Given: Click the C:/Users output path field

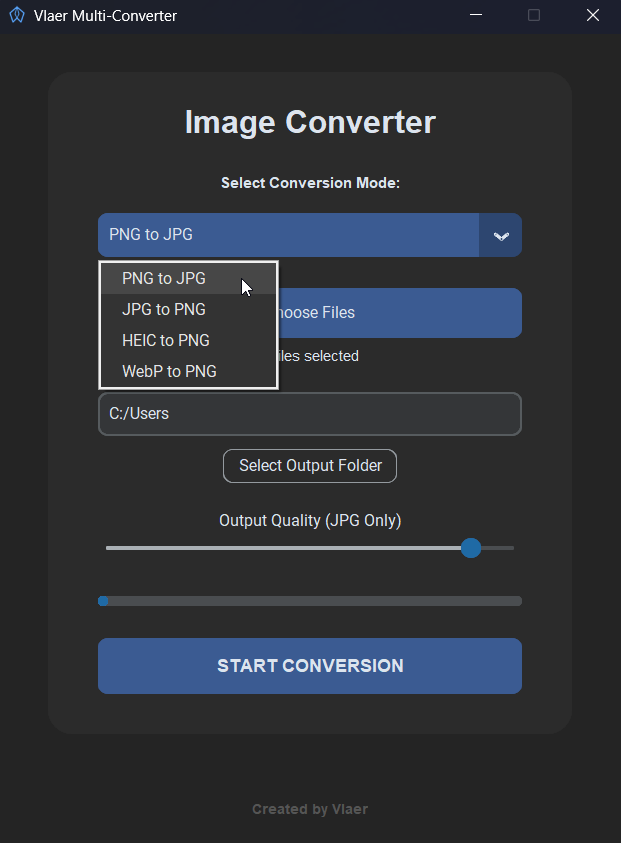Looking at the screenshot, I should [310, 413].
